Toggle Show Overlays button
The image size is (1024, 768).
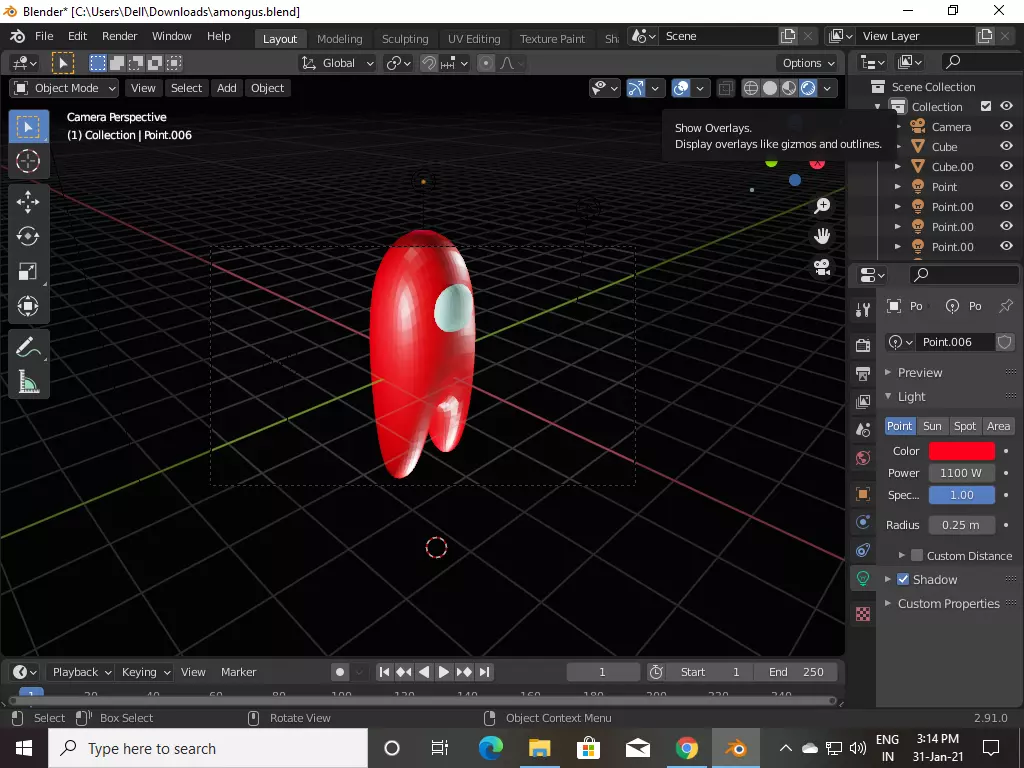pos(680,88)
